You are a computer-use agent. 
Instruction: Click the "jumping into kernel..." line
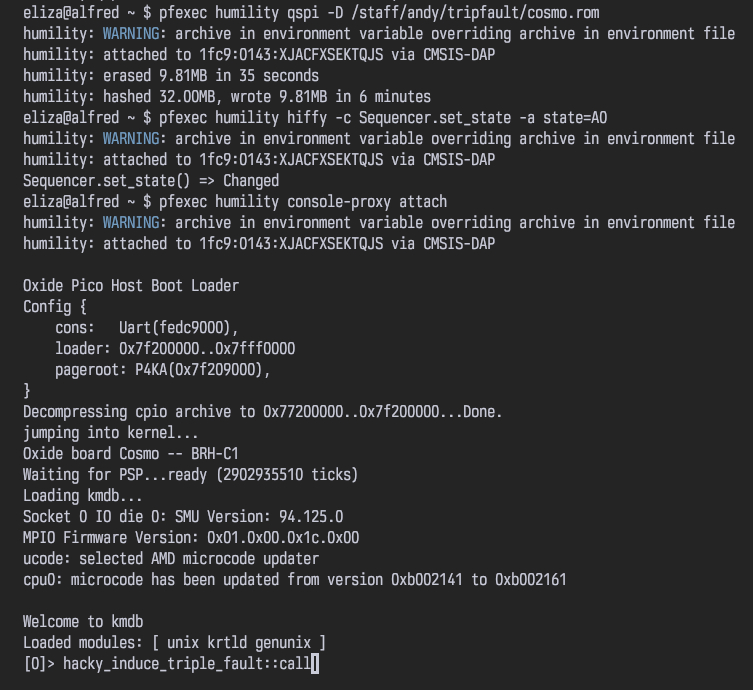[x=111, y=432]
